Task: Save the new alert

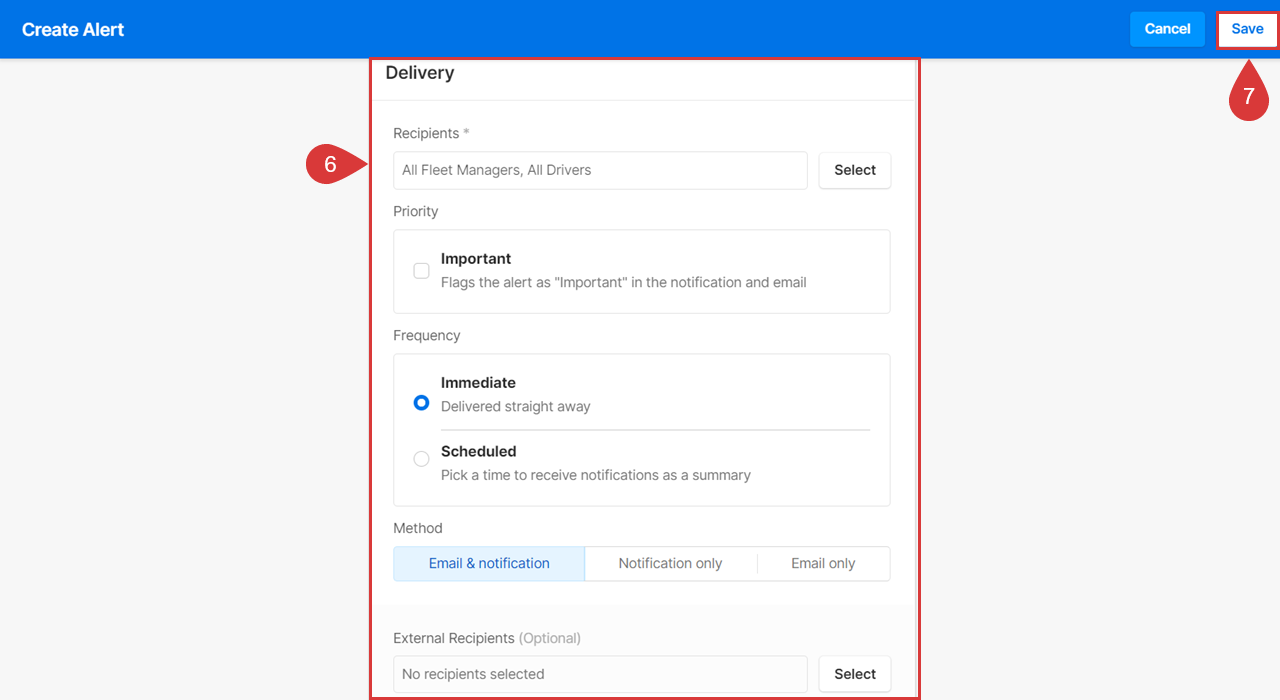Action: pyautogui.click(x=1247, y=29)
